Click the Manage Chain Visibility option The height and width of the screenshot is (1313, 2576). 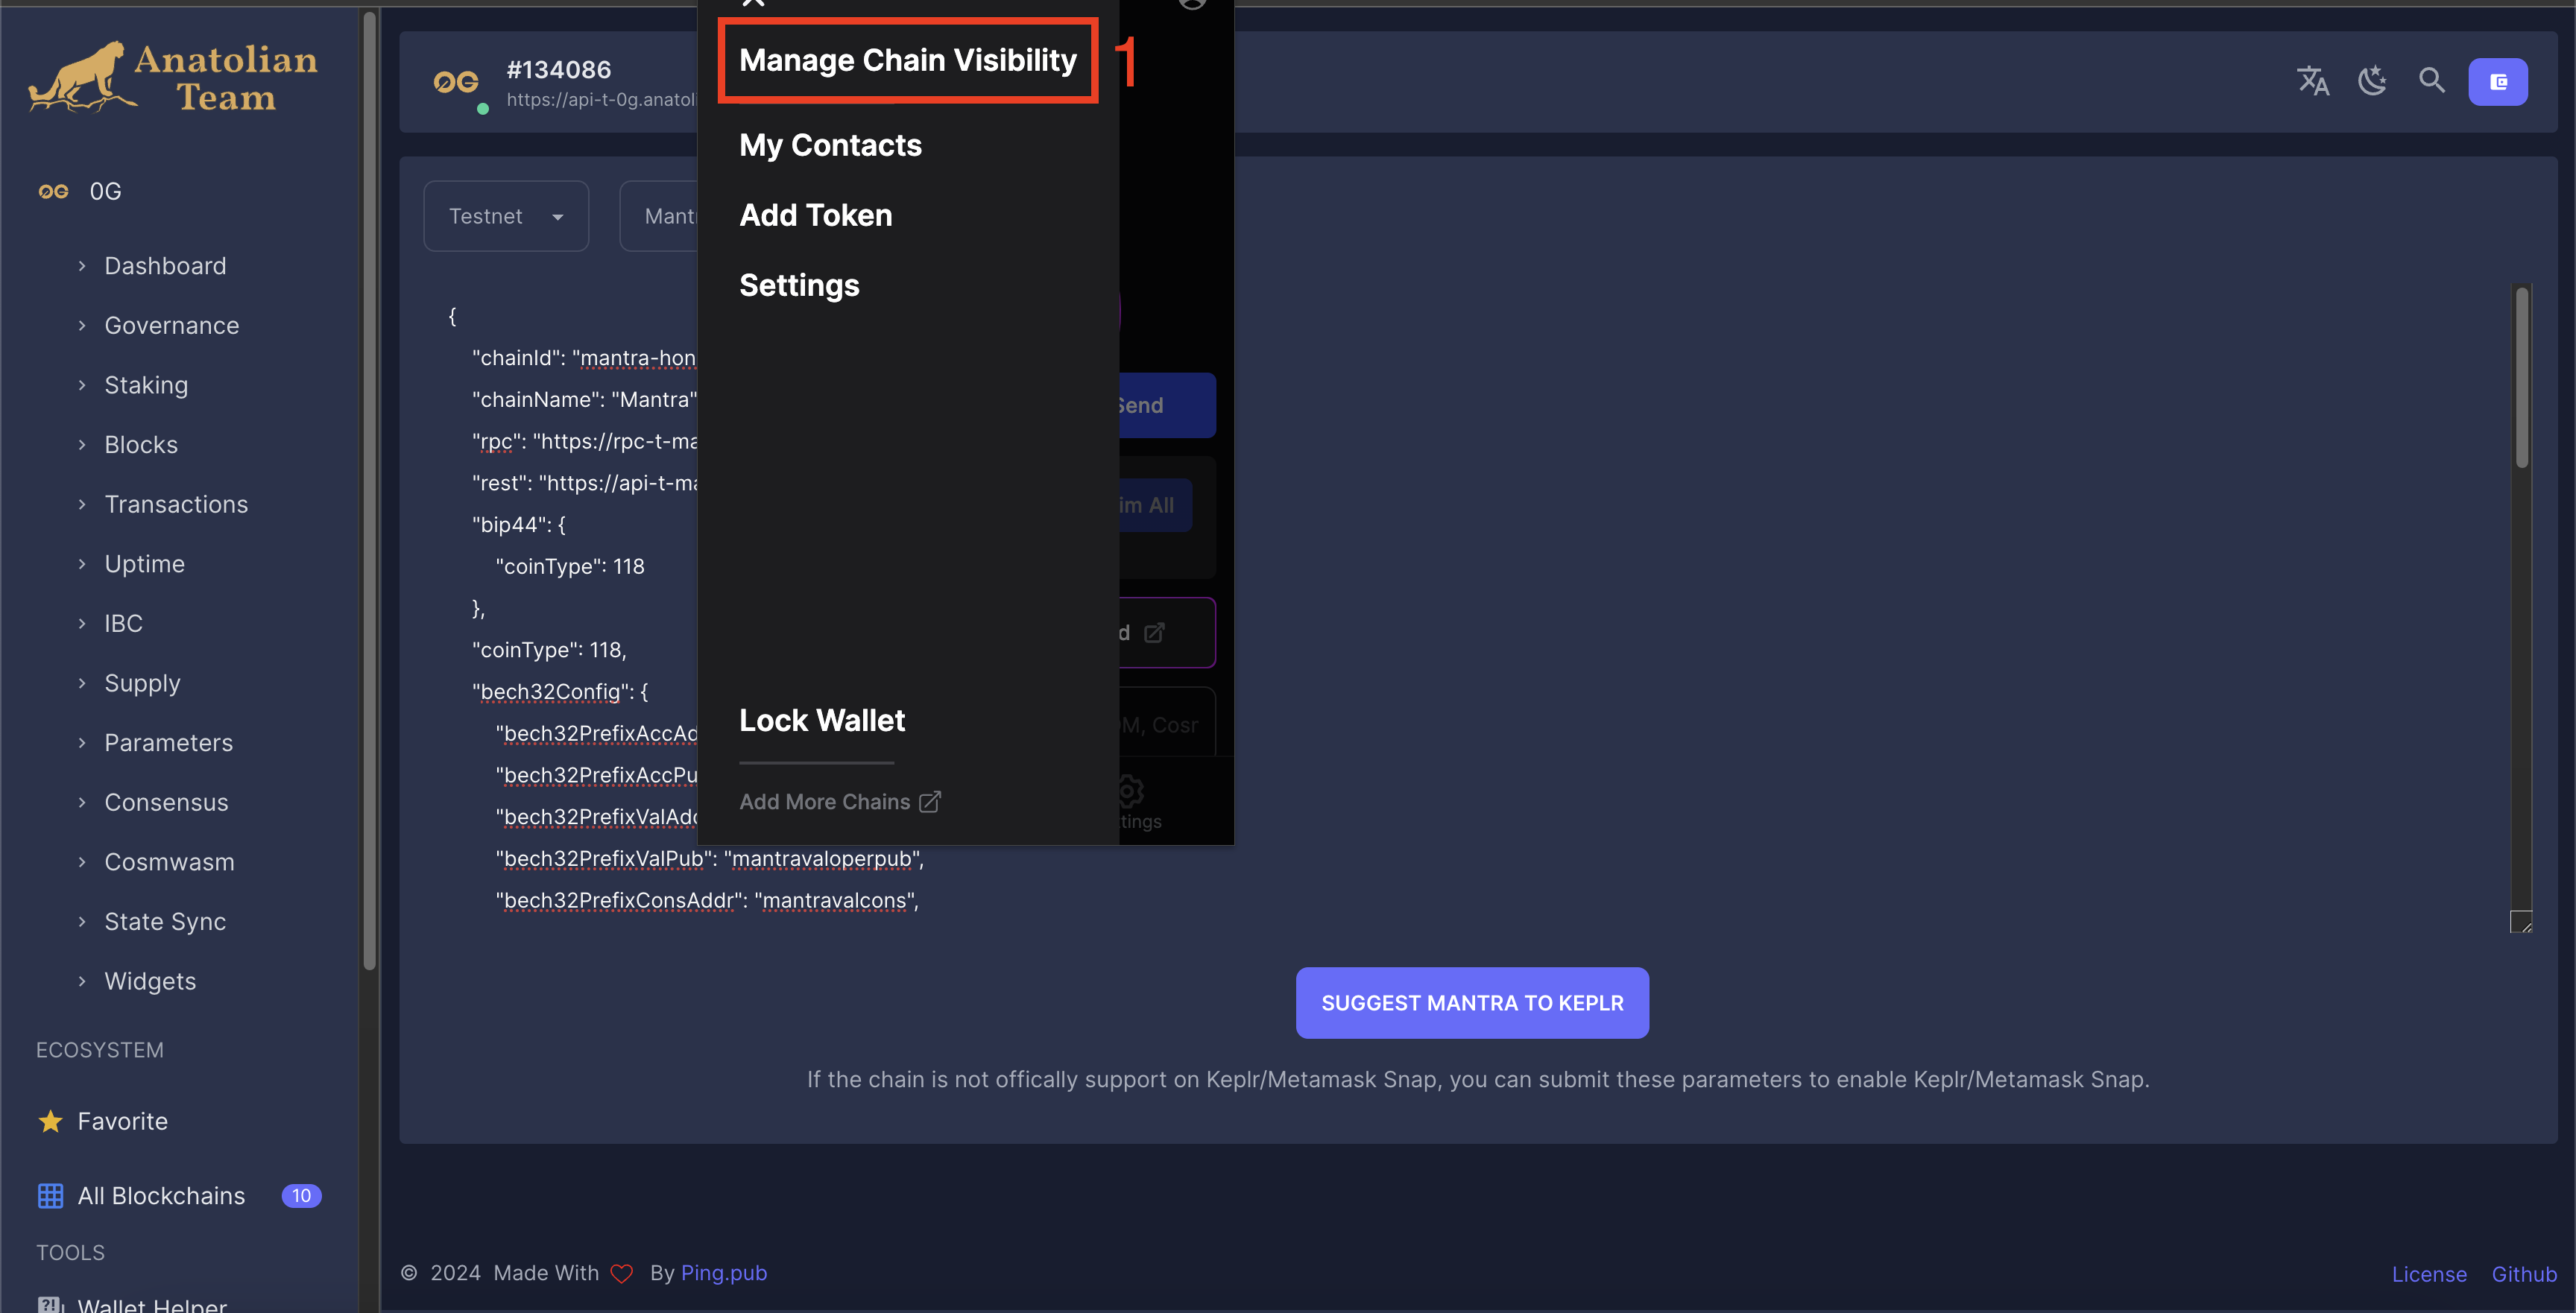pyautogui.click(x=908, y=57)
